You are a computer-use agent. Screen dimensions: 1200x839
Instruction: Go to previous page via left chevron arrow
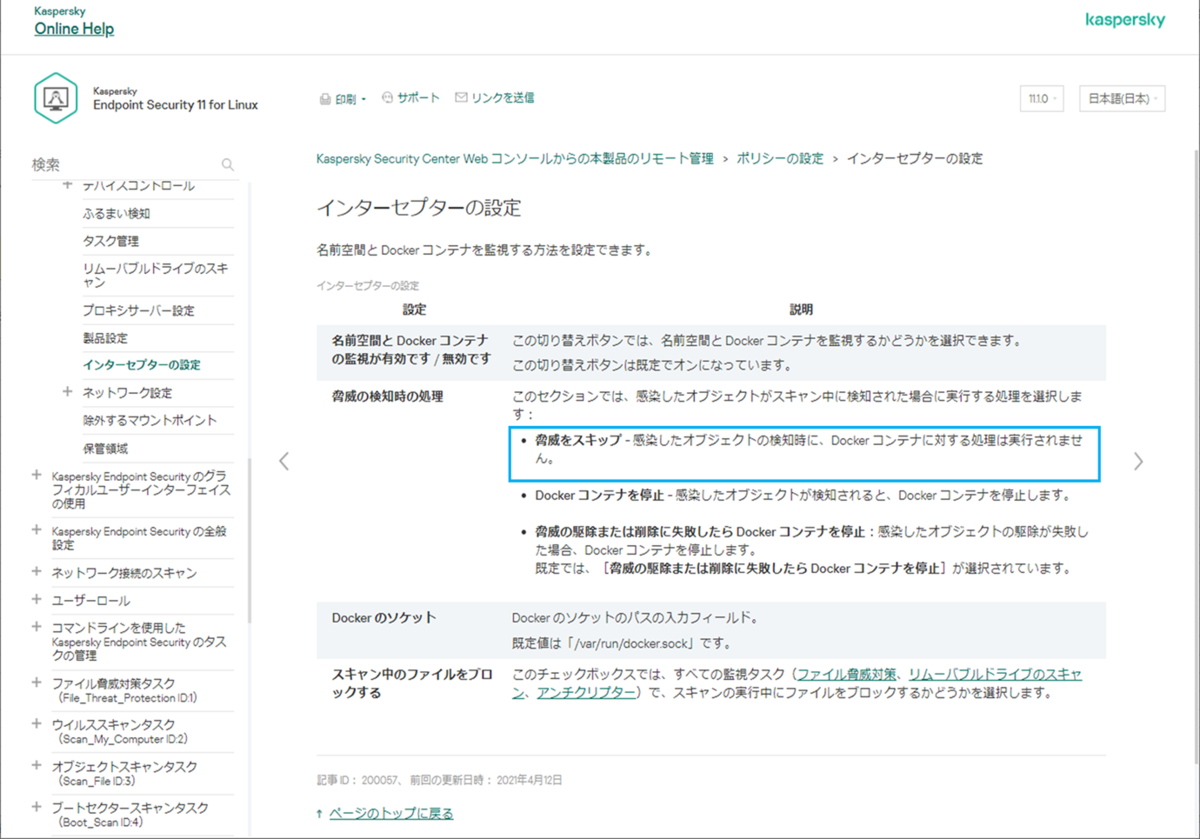click(284, 460)
